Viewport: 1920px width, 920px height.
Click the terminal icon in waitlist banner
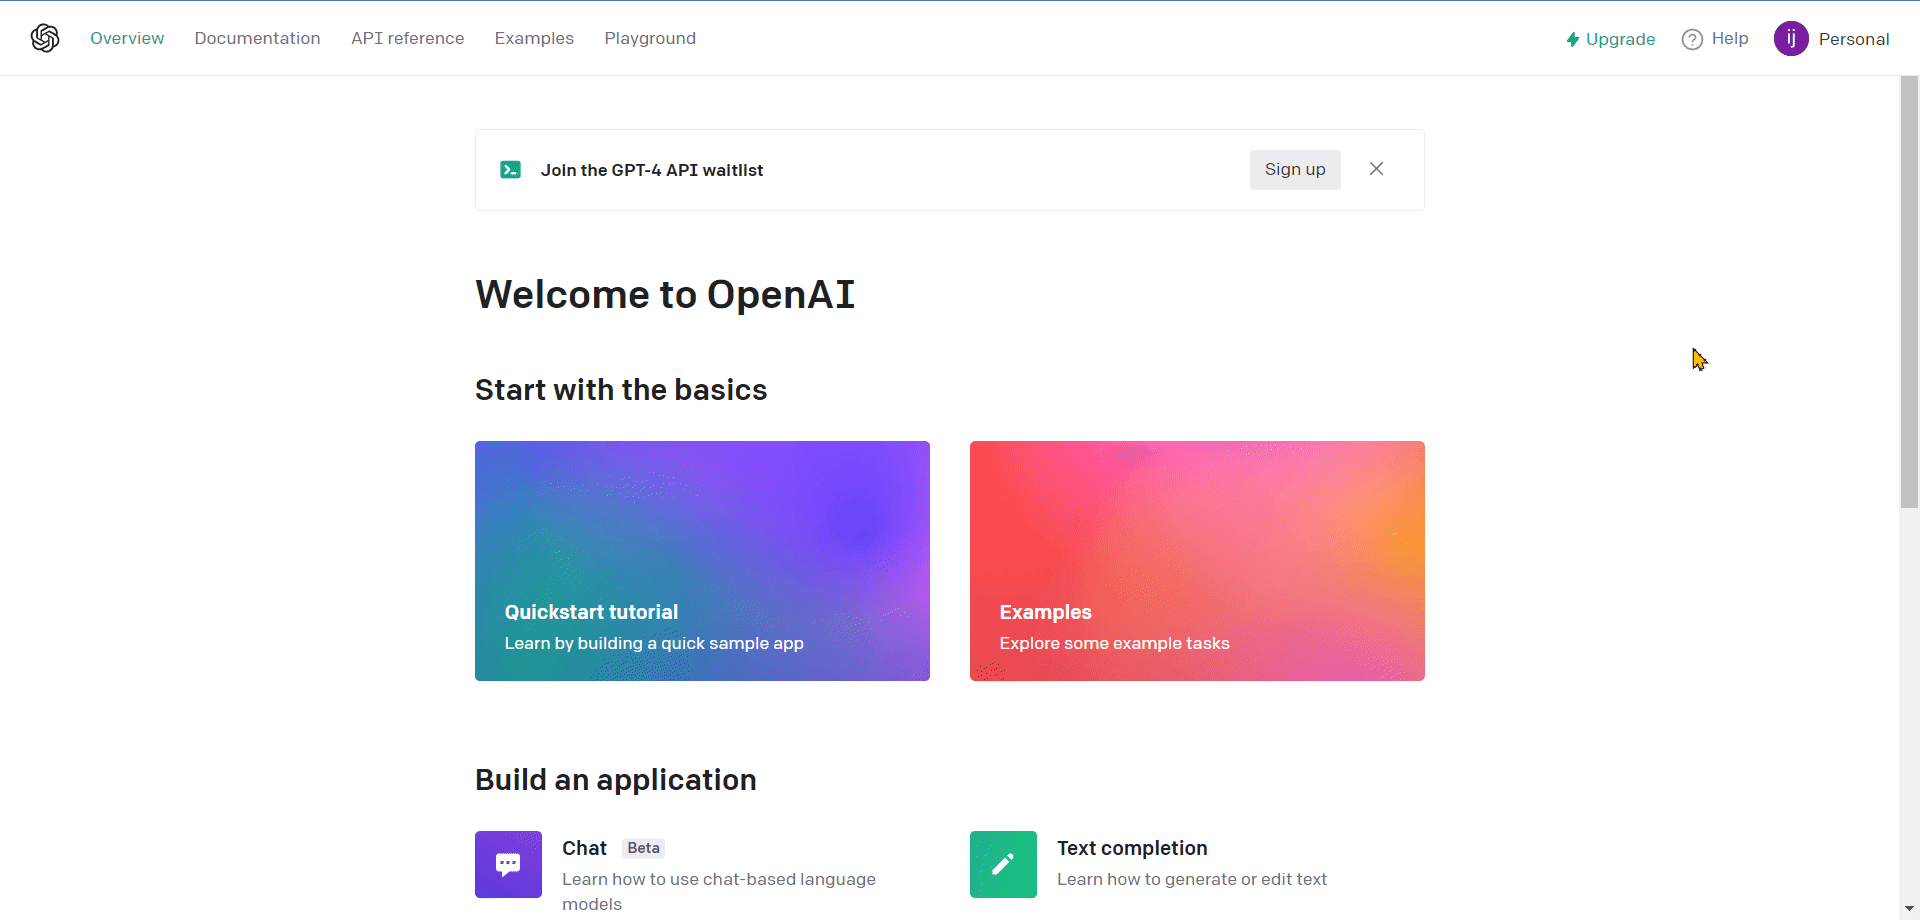coord(510,170)
